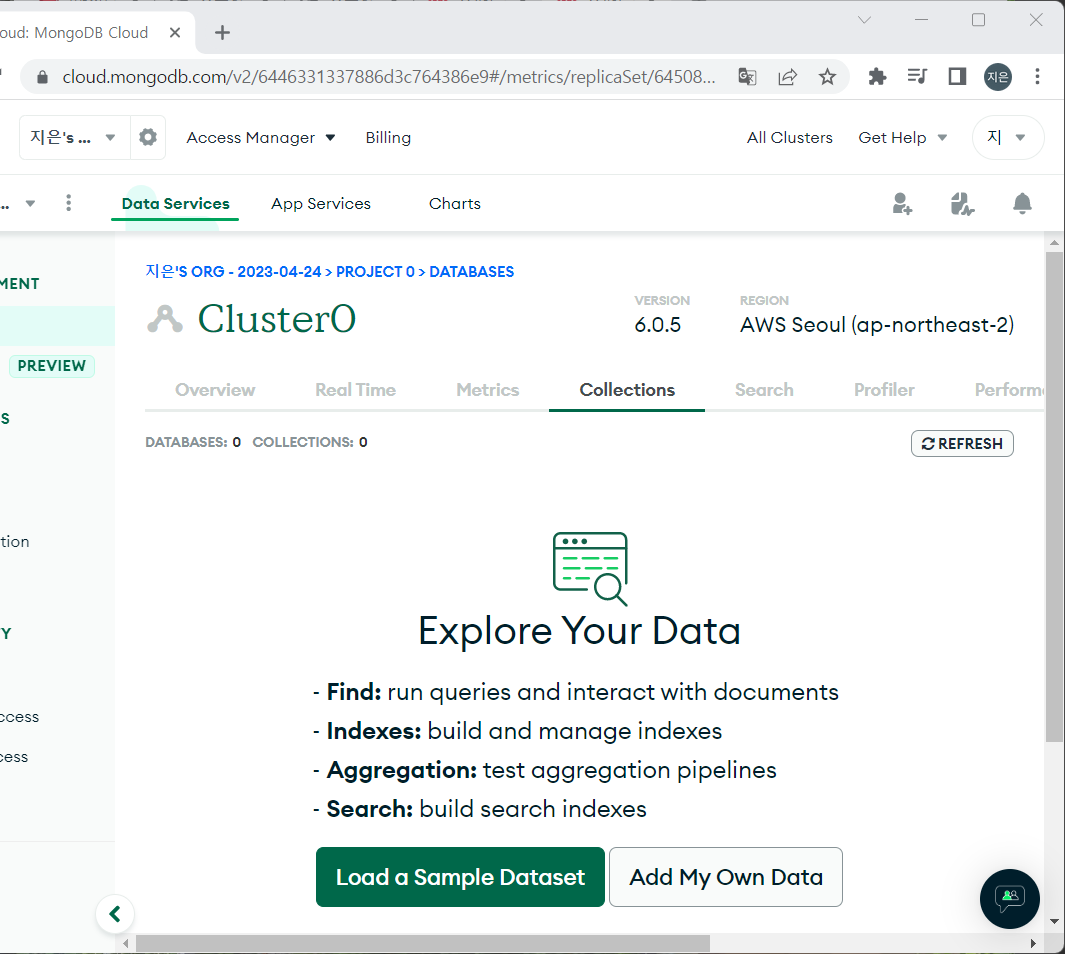Click the vertical page scrollbar
This screenshot has height=954, width=1065.
pyautogui.click(x=1053, y=496)
